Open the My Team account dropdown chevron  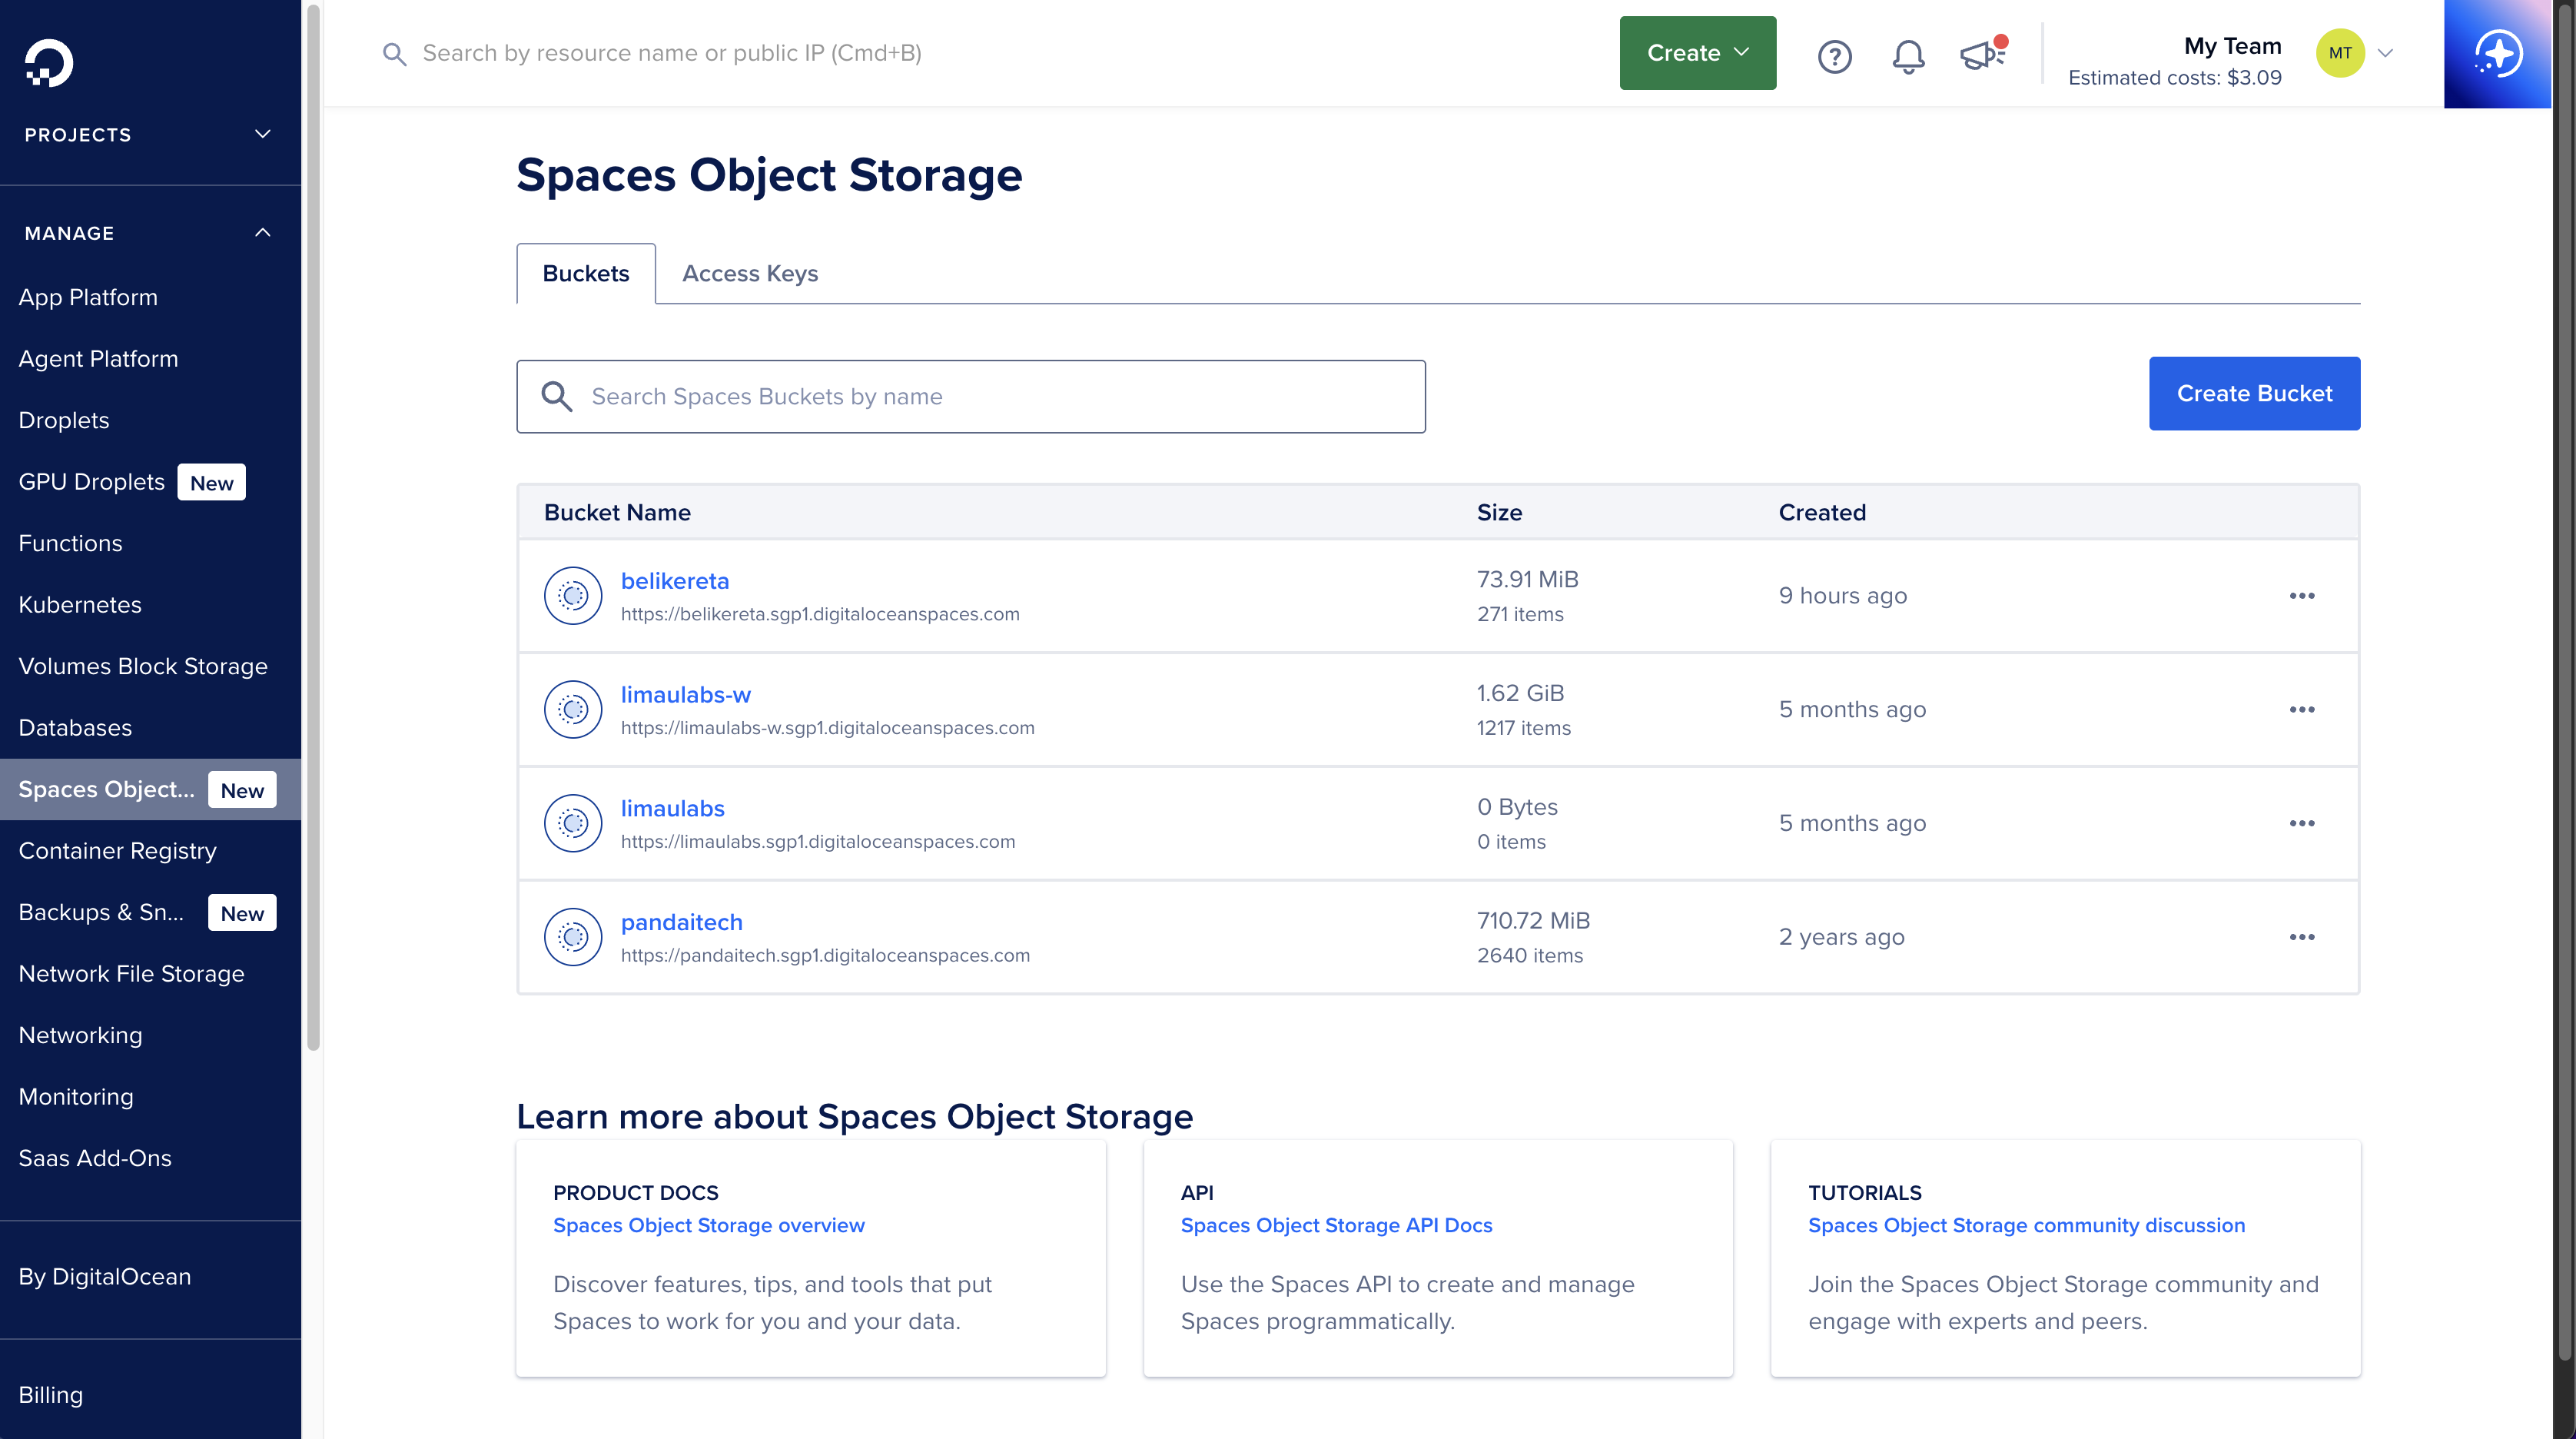pyautogui.click(x=2386, y=53)
